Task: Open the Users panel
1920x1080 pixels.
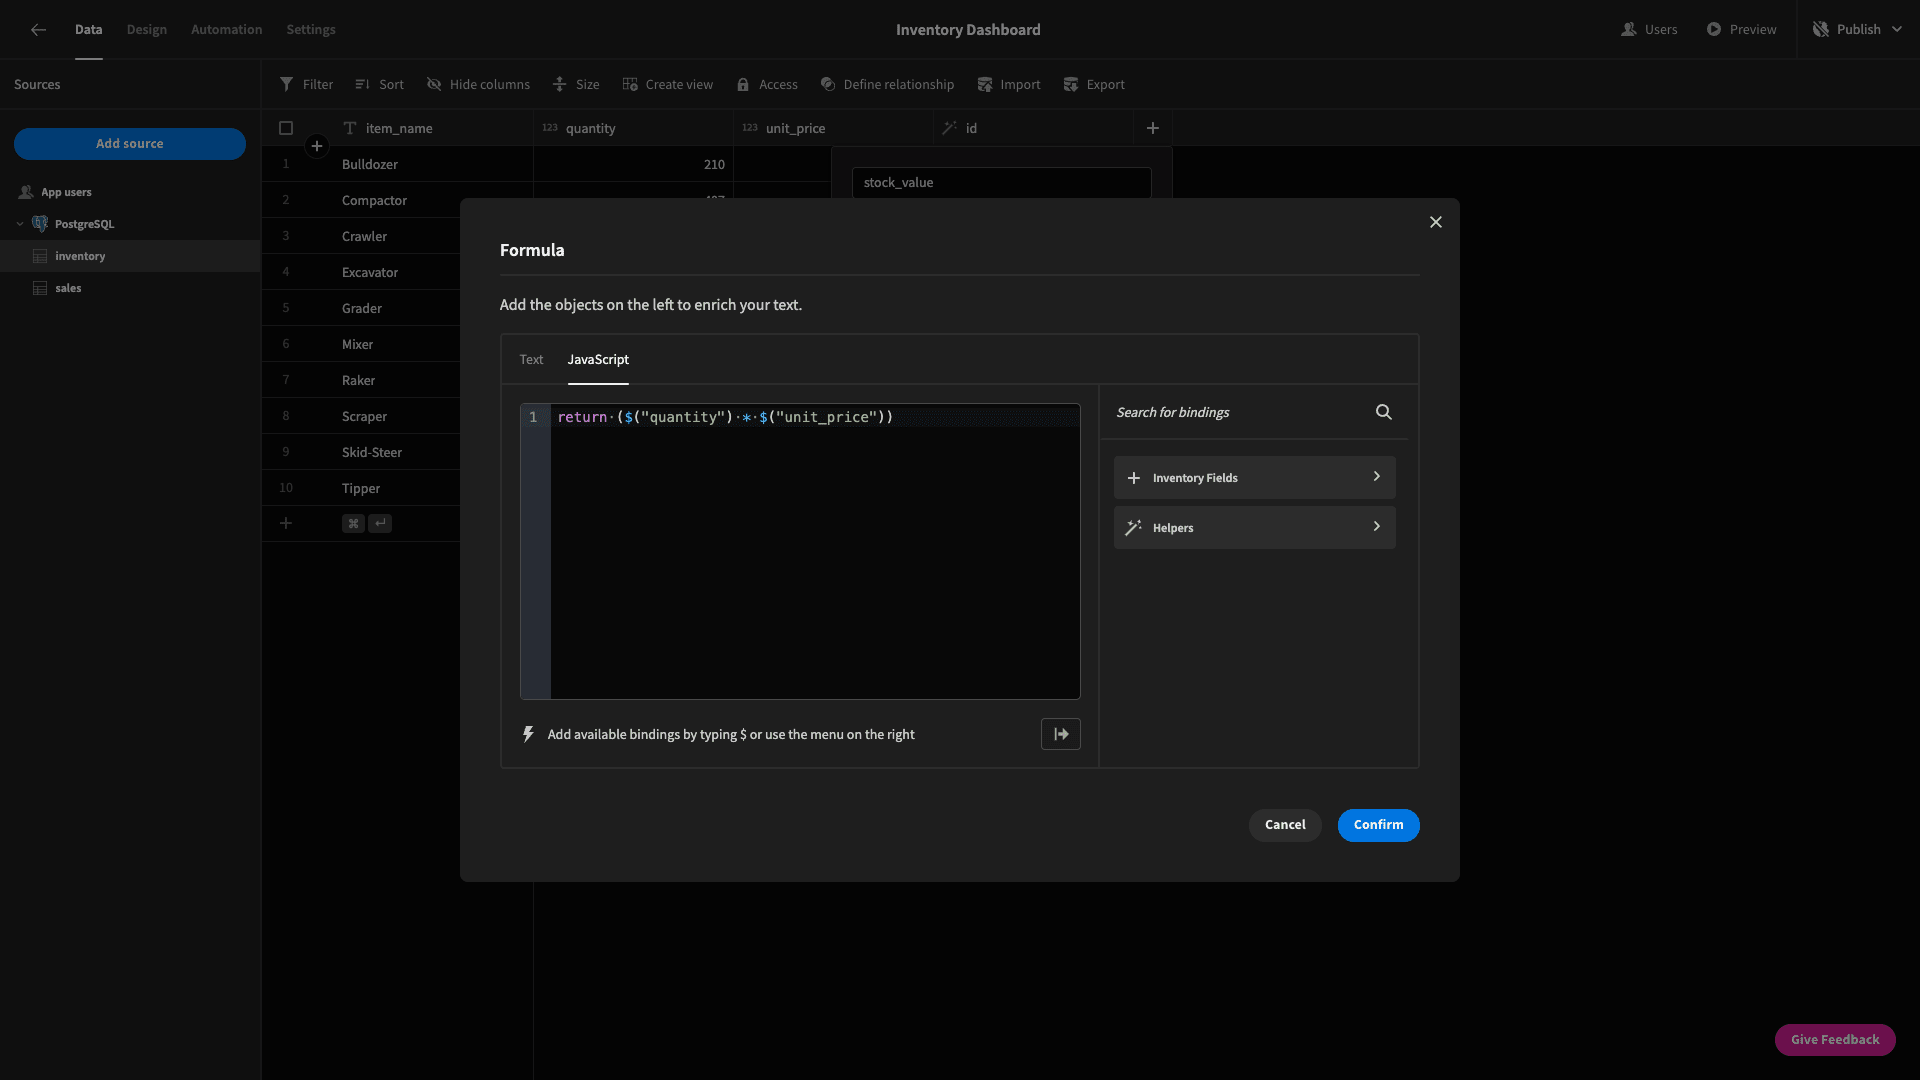Action: click(1649, 30)
